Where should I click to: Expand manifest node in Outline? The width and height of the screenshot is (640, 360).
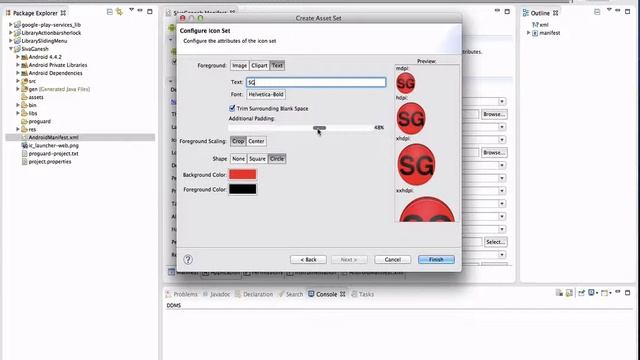click(x=529, y=33)
